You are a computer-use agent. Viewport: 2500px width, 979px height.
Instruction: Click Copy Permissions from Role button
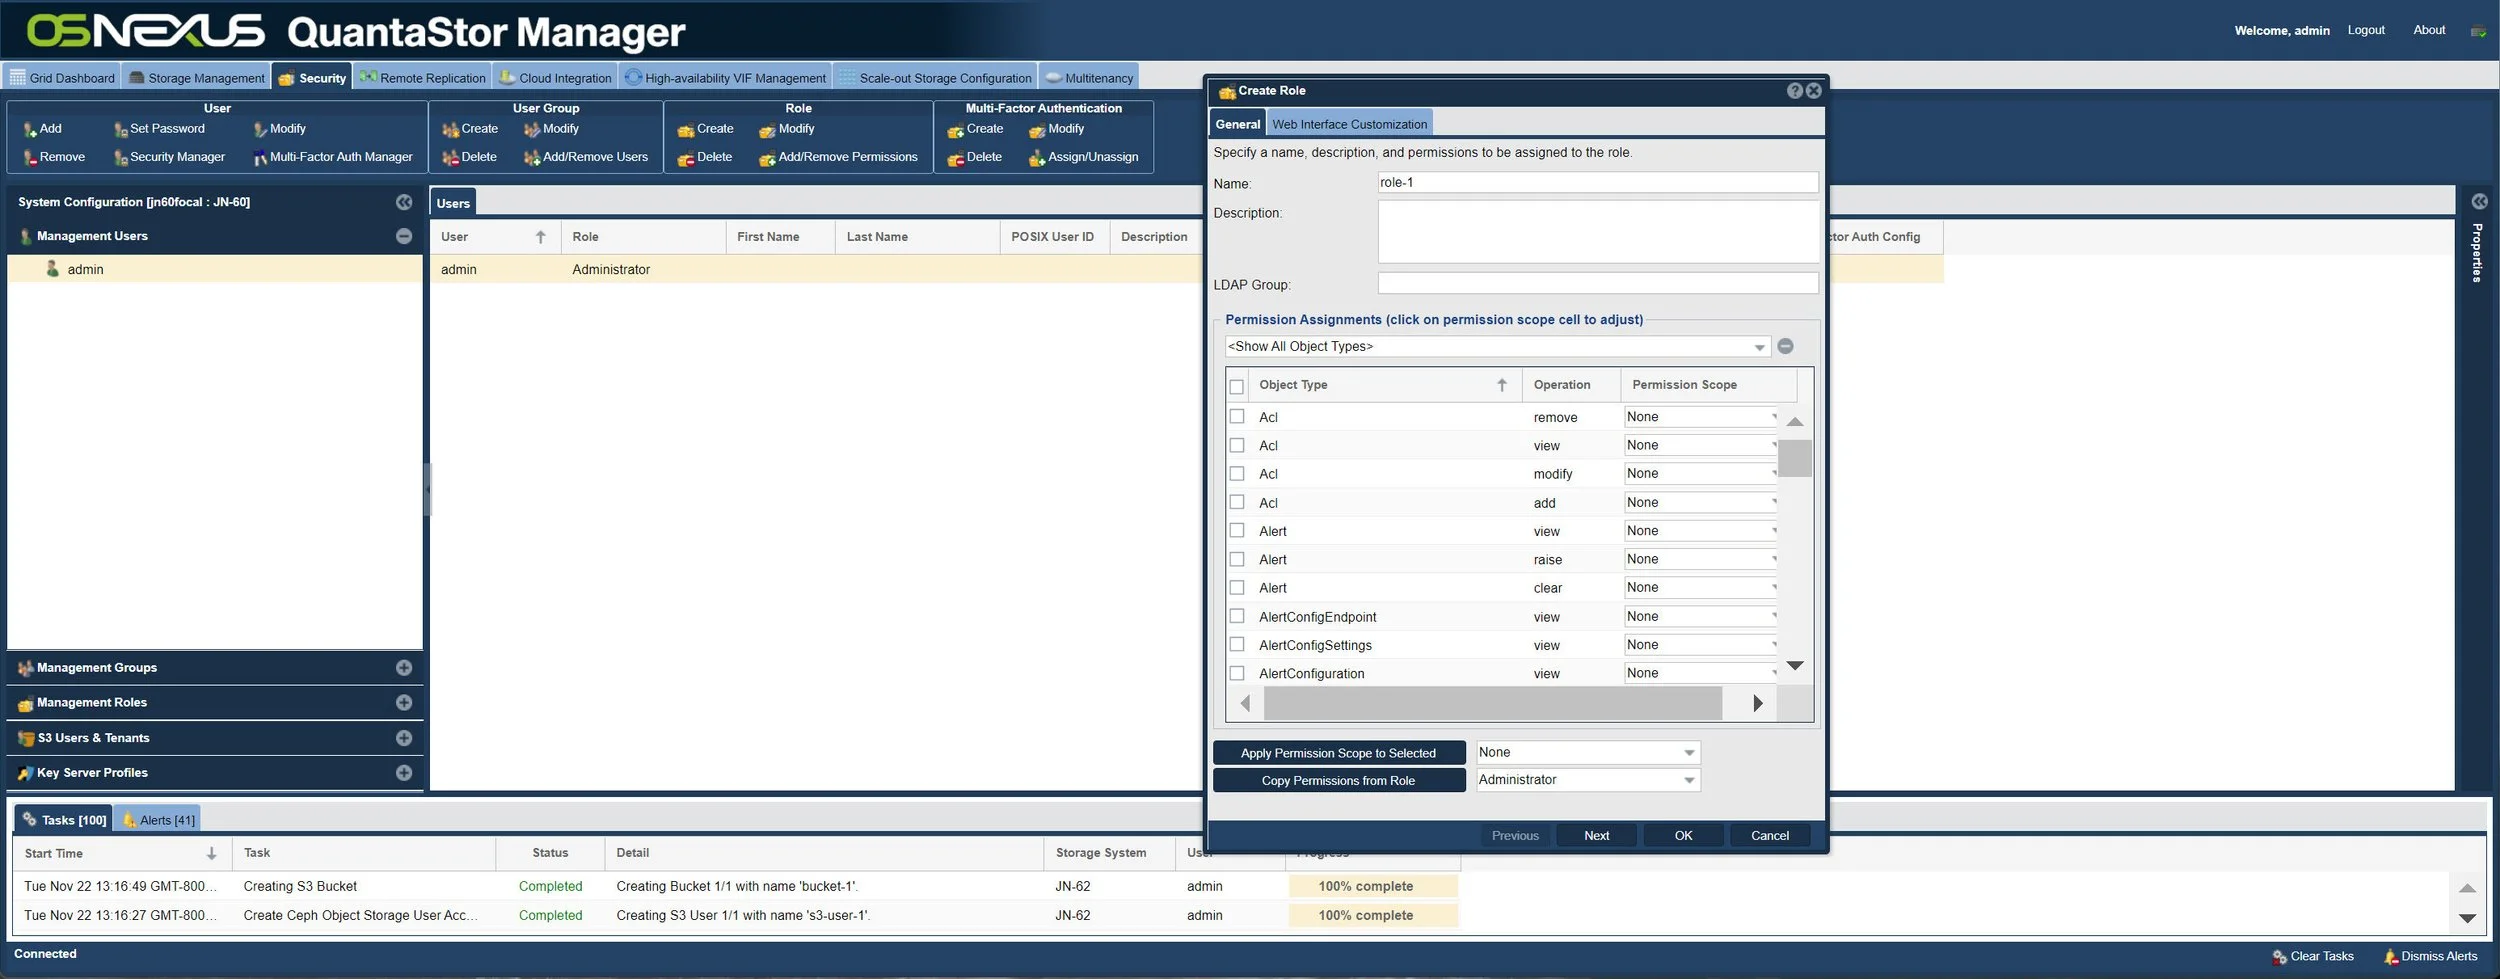[1338, 781]
